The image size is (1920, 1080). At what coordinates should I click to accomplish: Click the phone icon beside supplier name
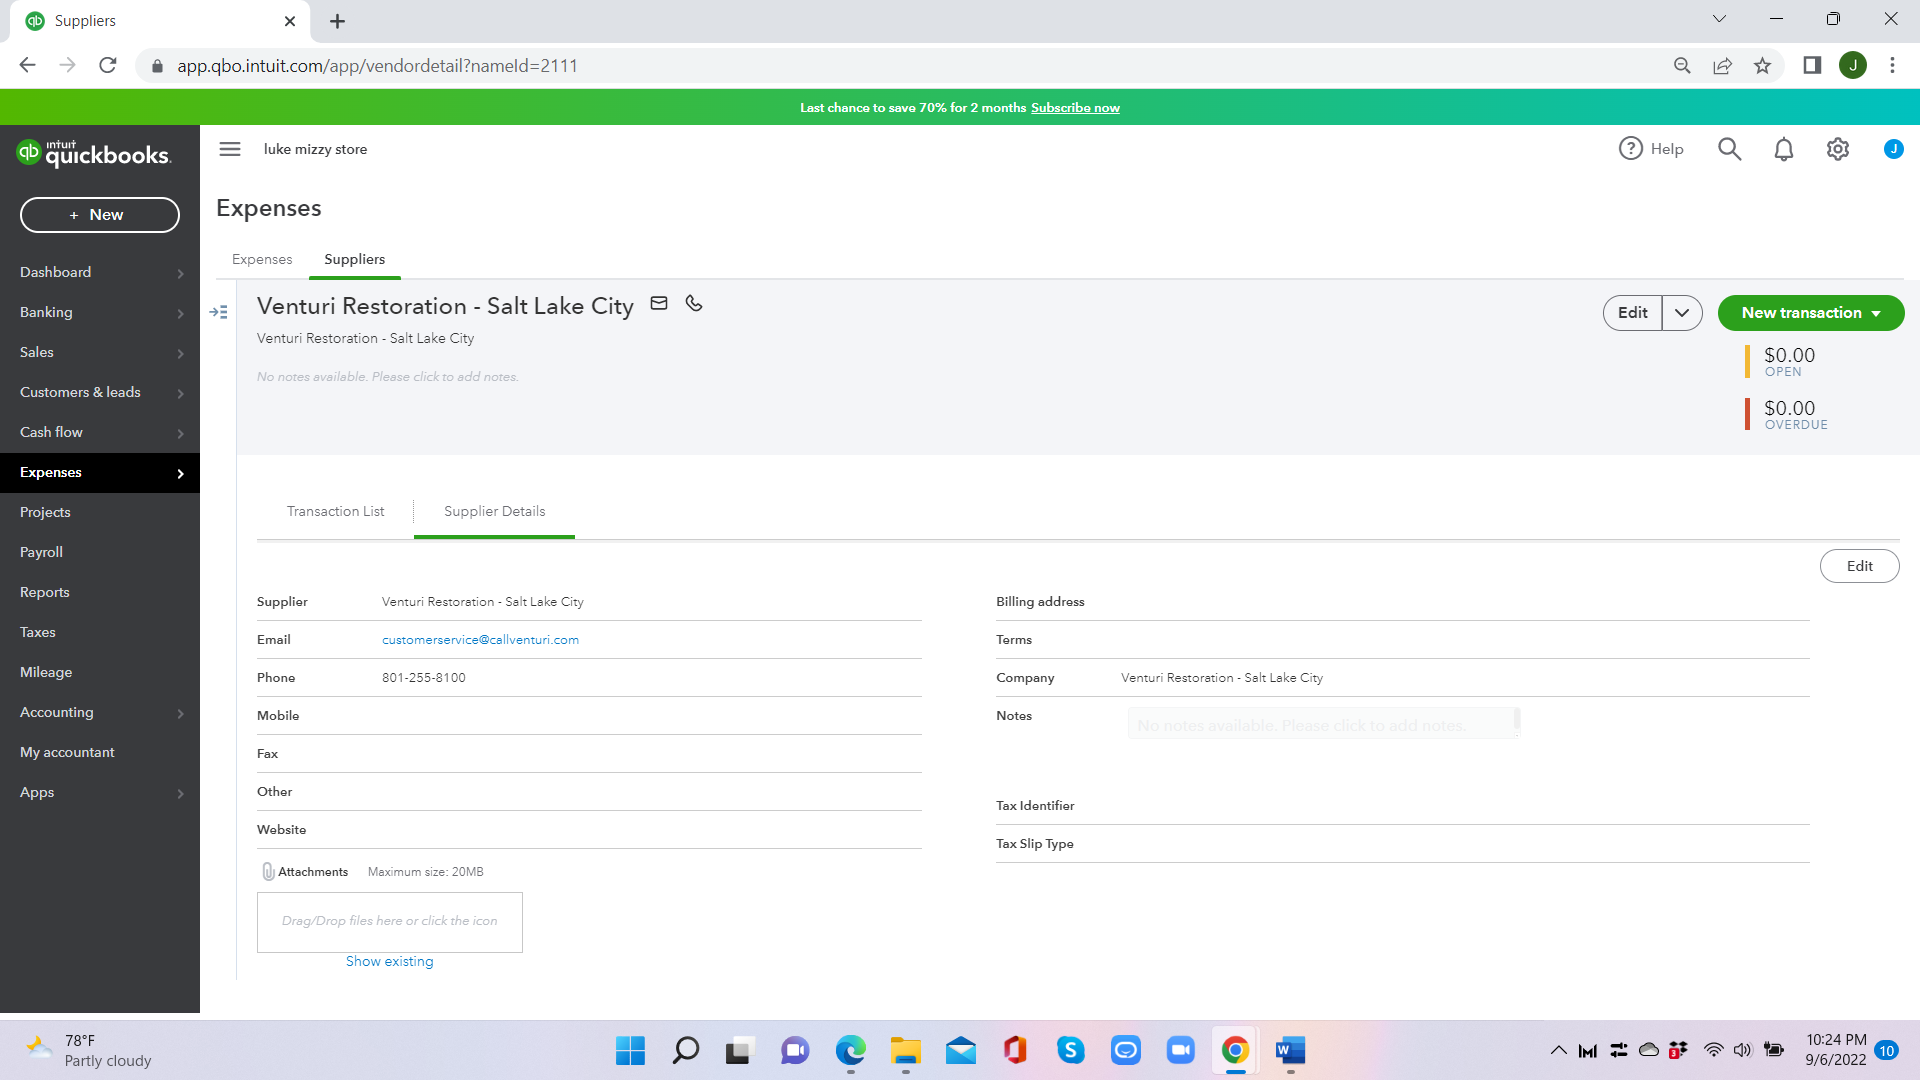(694, 303)
